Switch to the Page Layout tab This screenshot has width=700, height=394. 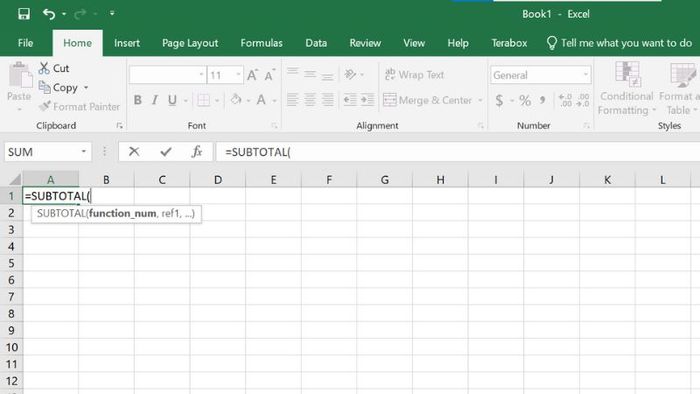(190, 43)
